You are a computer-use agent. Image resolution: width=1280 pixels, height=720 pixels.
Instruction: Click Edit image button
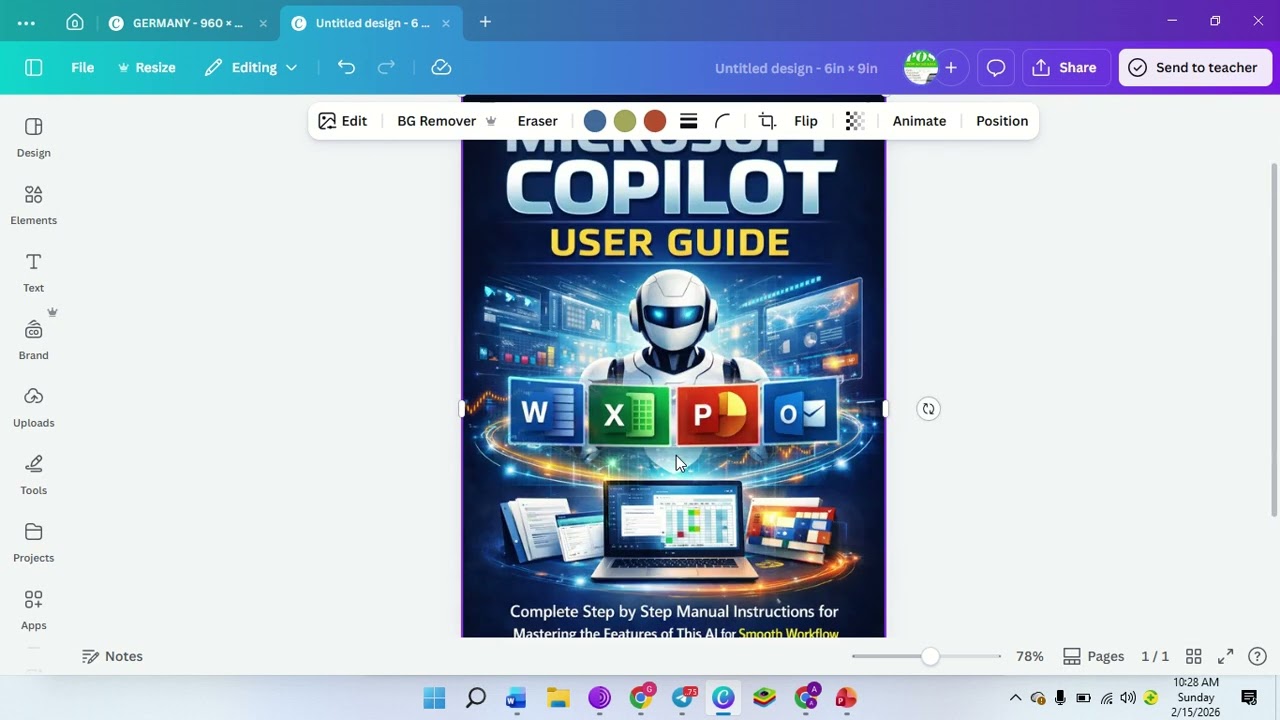(343, 121)
